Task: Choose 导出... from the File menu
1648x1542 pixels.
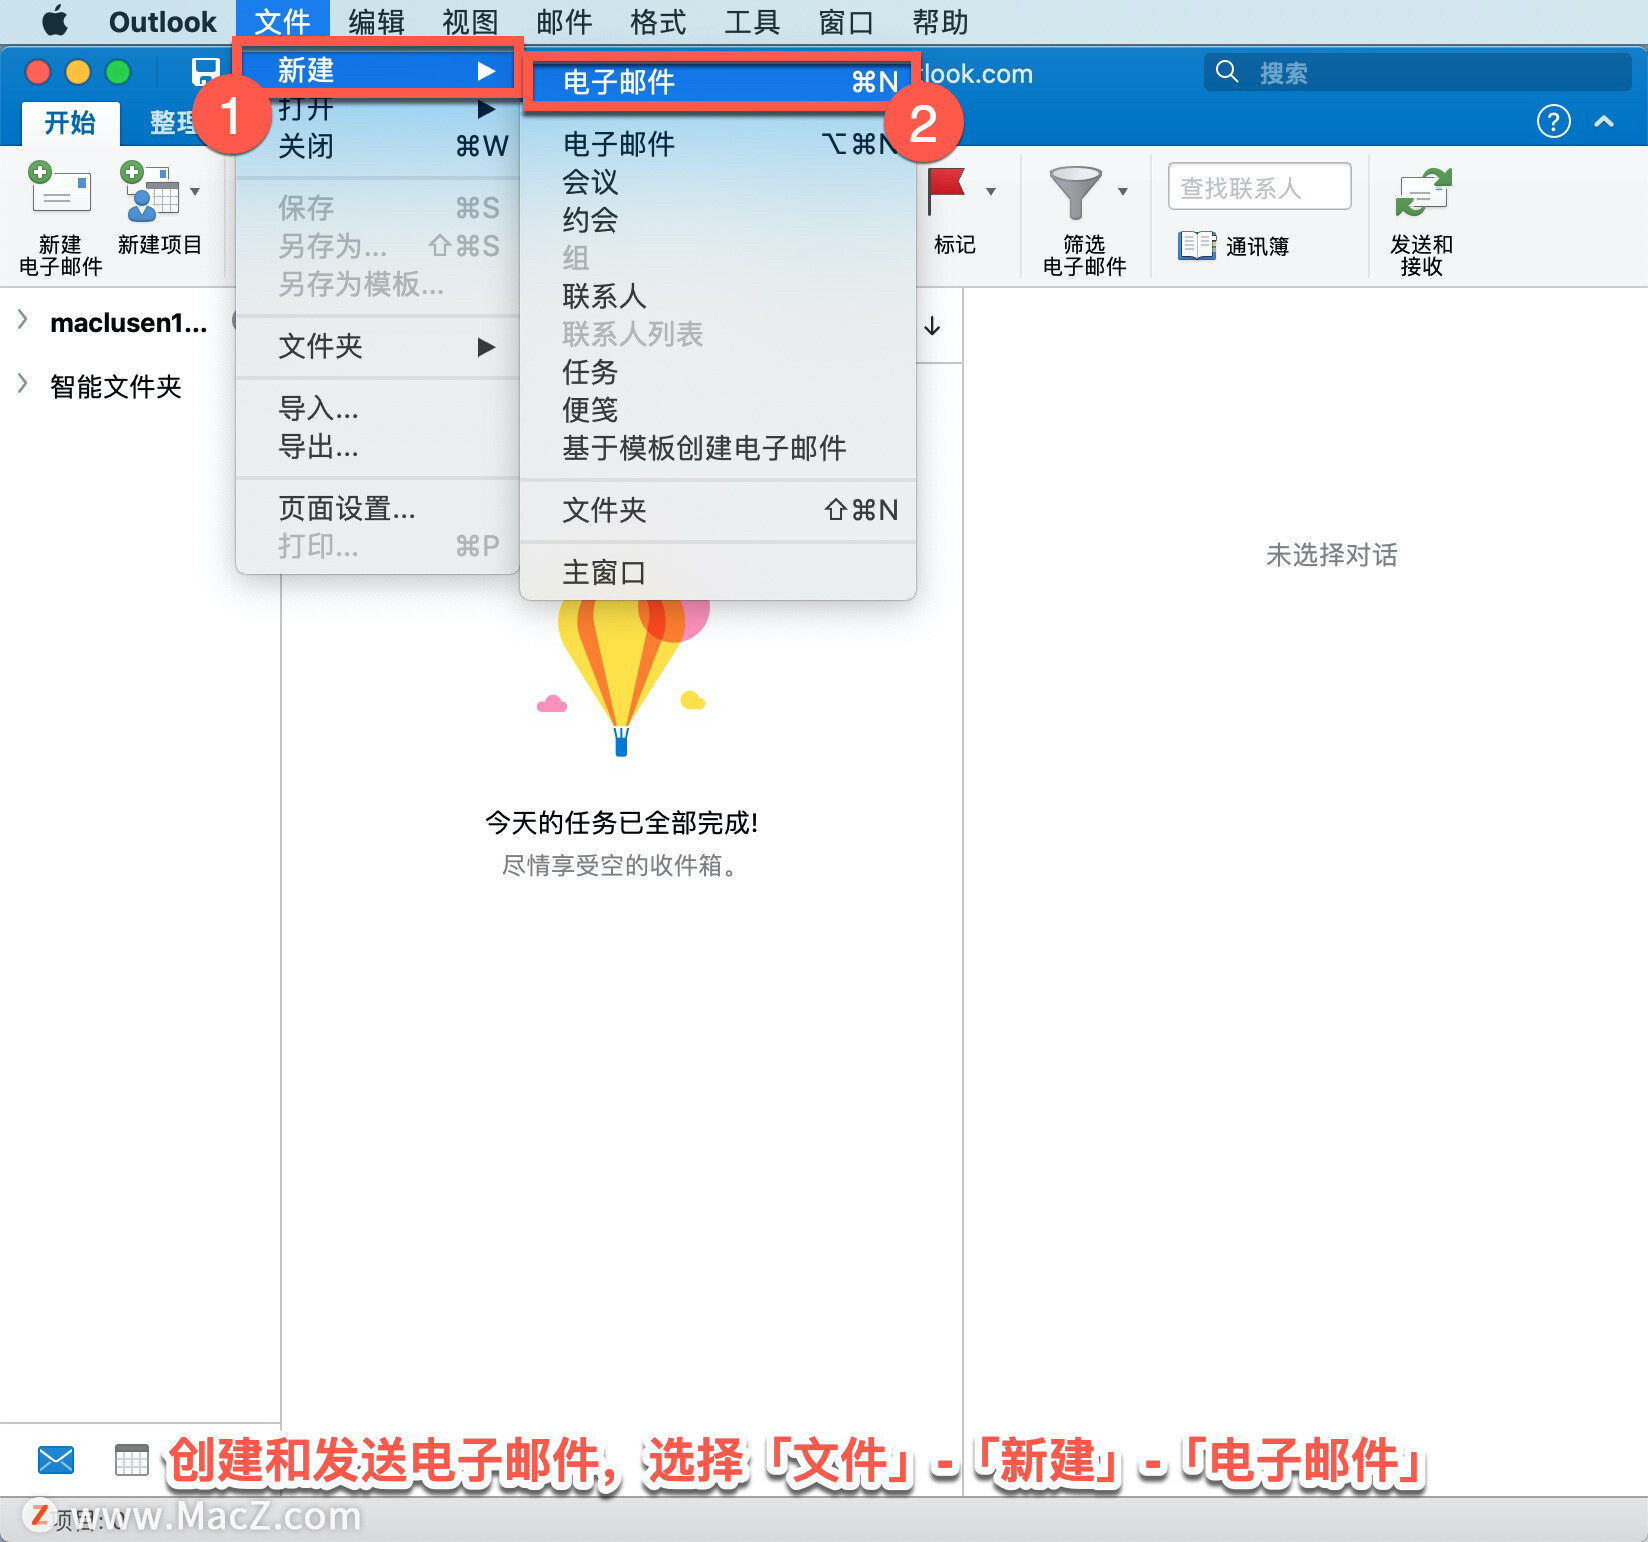Action: tap(378, 446)
